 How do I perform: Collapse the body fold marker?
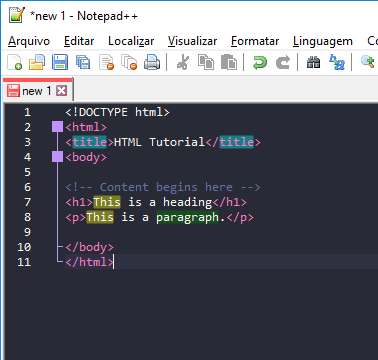(57, 157)
